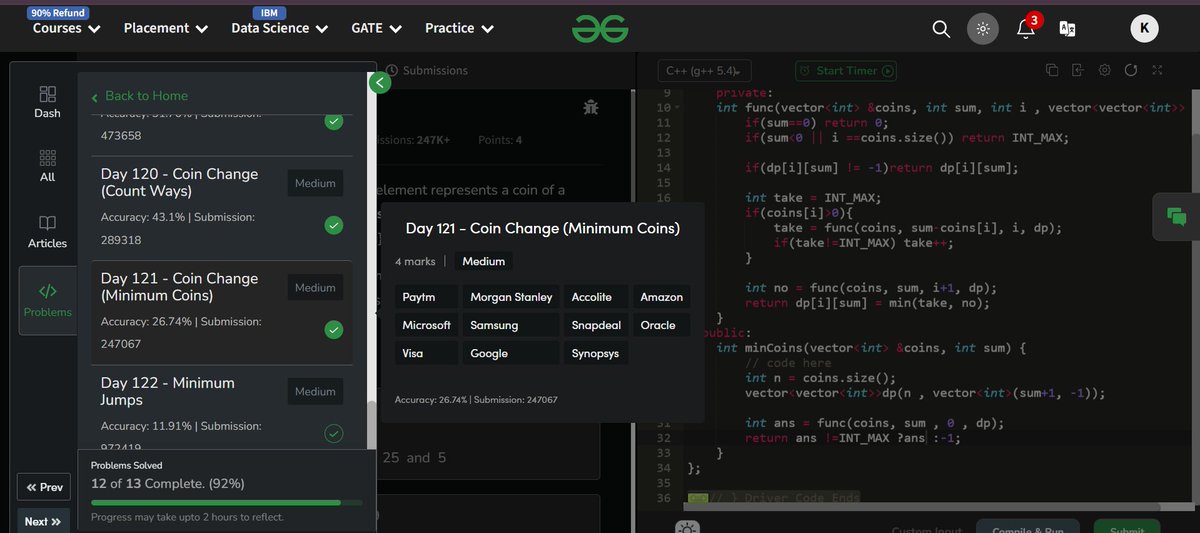
Task: Click the lightbulb hint icon below editor
Action: tap(687, 527)
